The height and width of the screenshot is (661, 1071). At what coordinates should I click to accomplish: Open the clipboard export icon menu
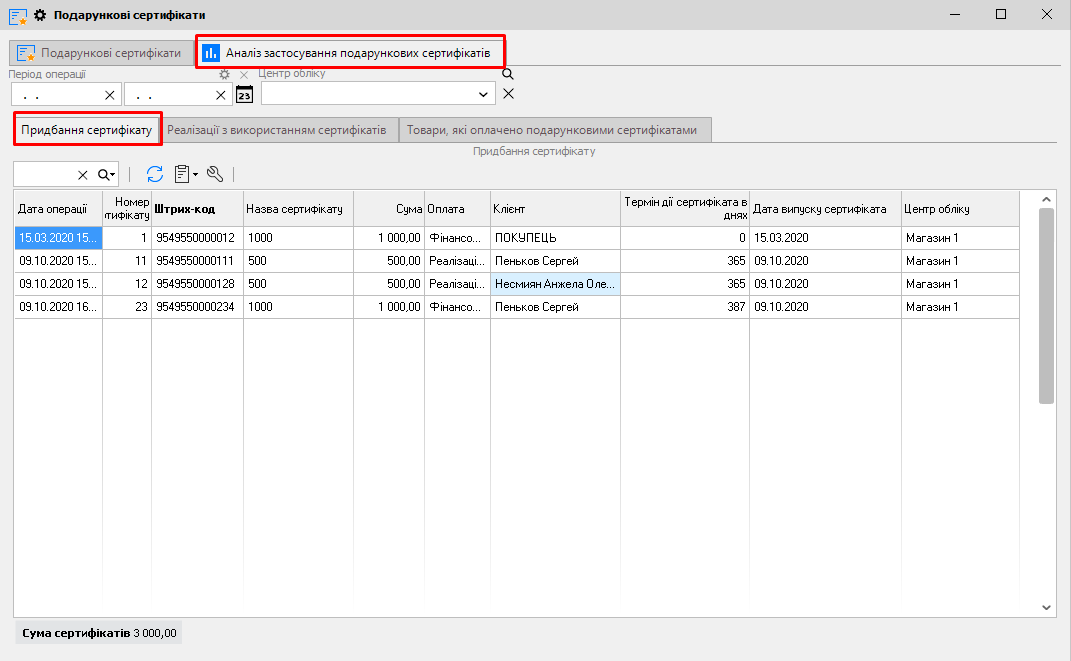(x=185, y=174)
